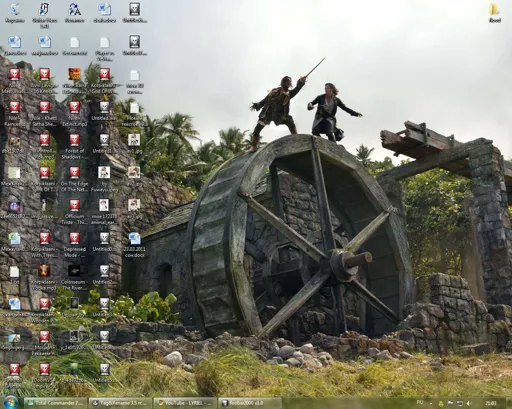Select the 'Colosseum - The River' file icon
Viewport: 512px width, 409px height.
click(74, 278)
